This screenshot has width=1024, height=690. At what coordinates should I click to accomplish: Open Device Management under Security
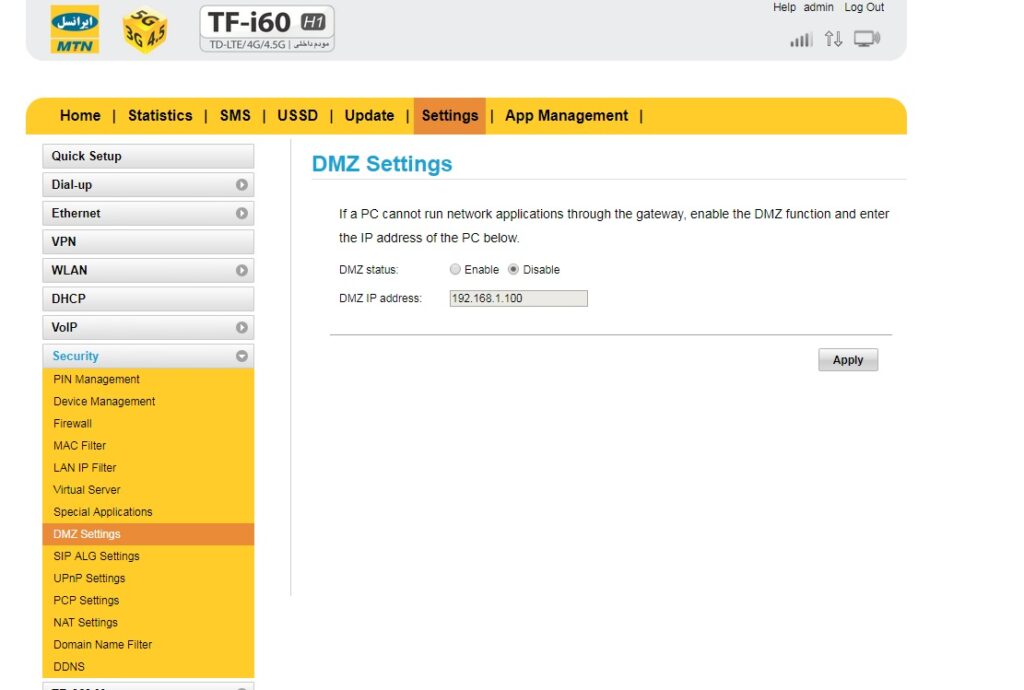[104, 401]
